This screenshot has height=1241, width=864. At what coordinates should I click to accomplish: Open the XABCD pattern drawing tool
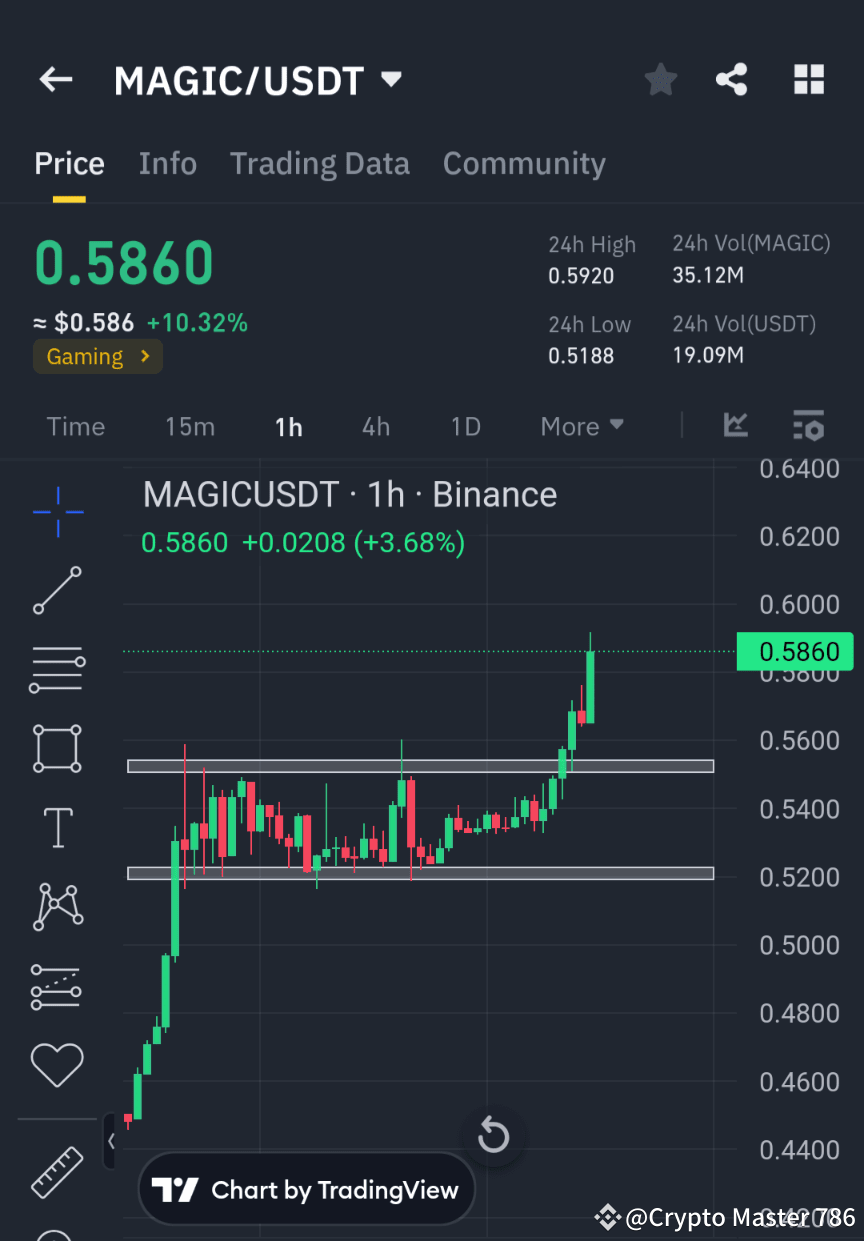(x=57, y=907)
